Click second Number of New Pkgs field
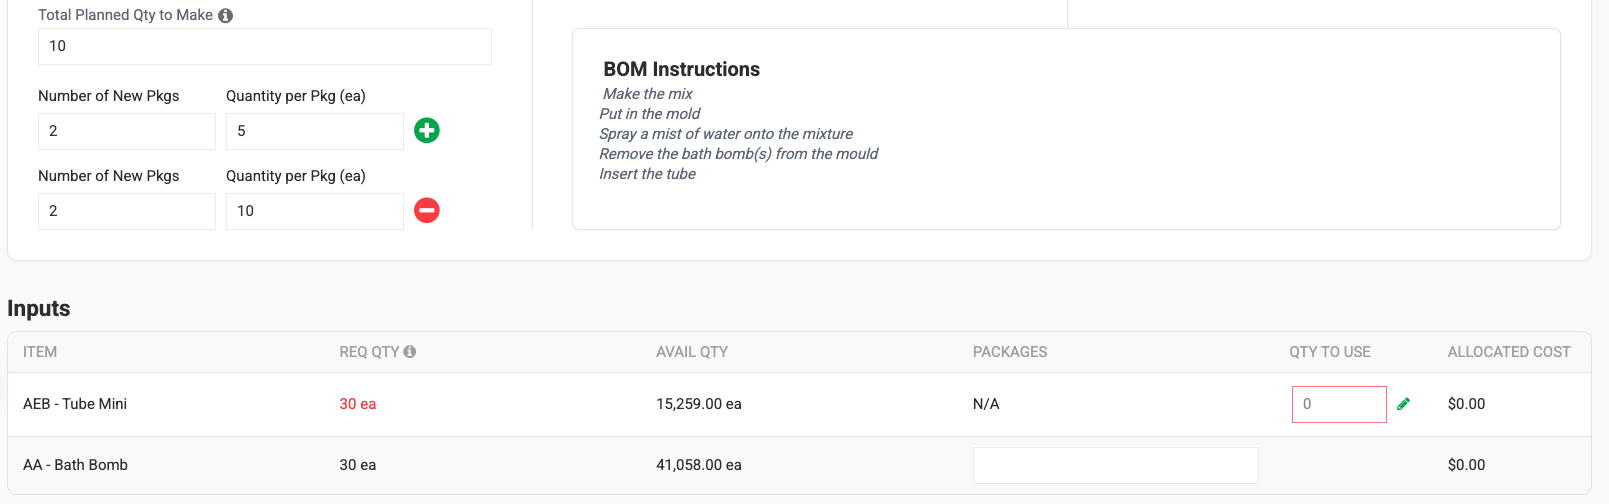This screenshot has width=1609, height=504. (x=126, y=211)
